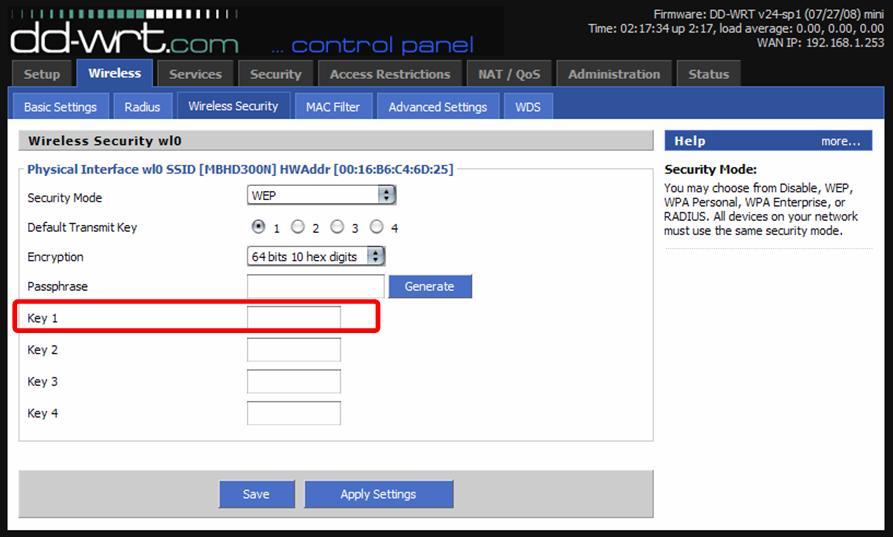This screenshot has height=537, width=893.
Task: Focus the Key 4 input field
Action: click(x=294, y=413)
